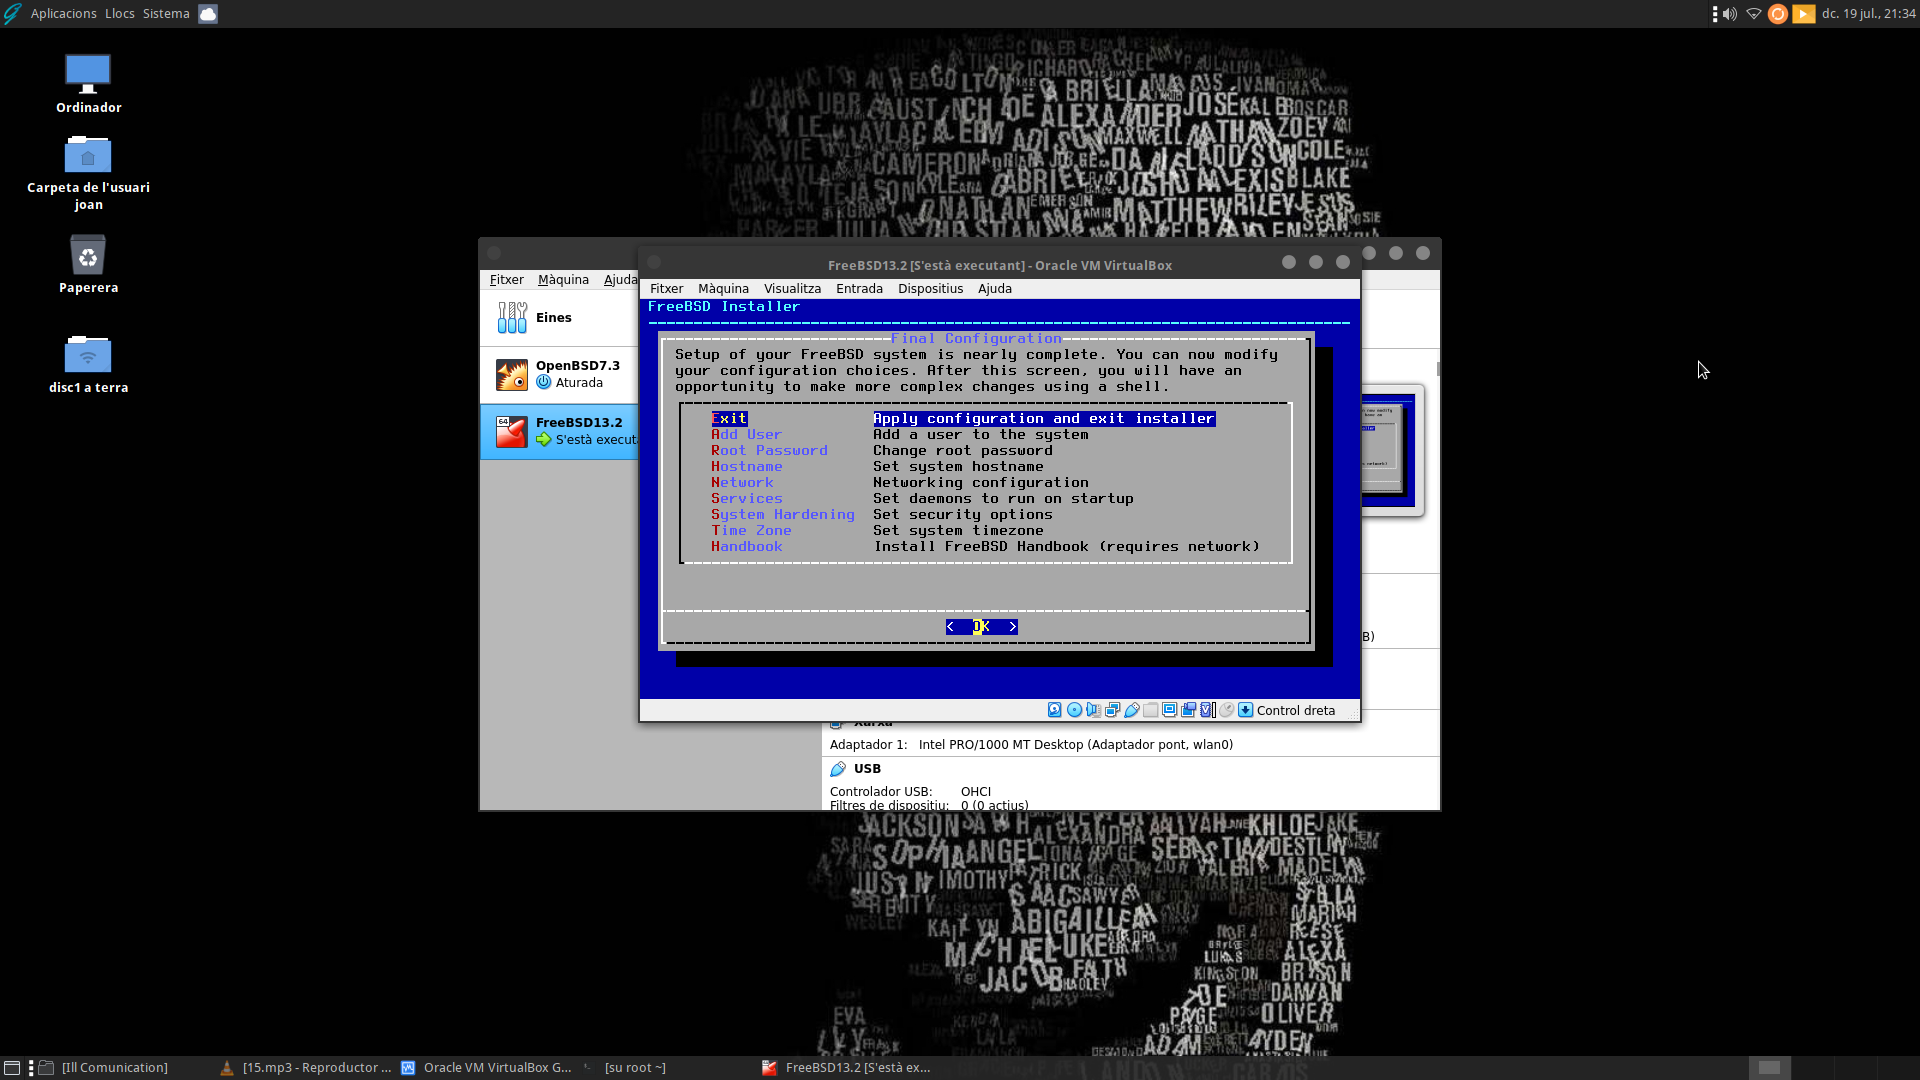Open clock showing dc. 19 jul., 21:34

tap(1868, 14)
